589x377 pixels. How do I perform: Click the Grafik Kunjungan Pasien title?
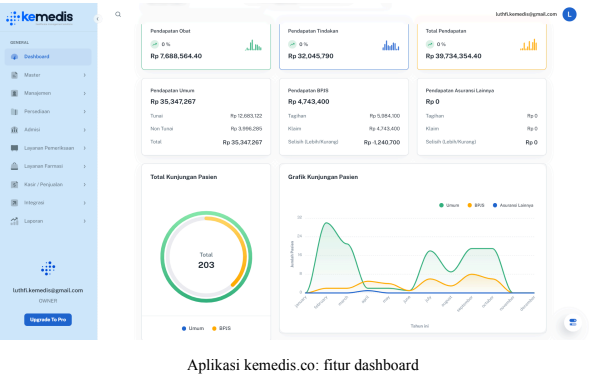(323, 177)
